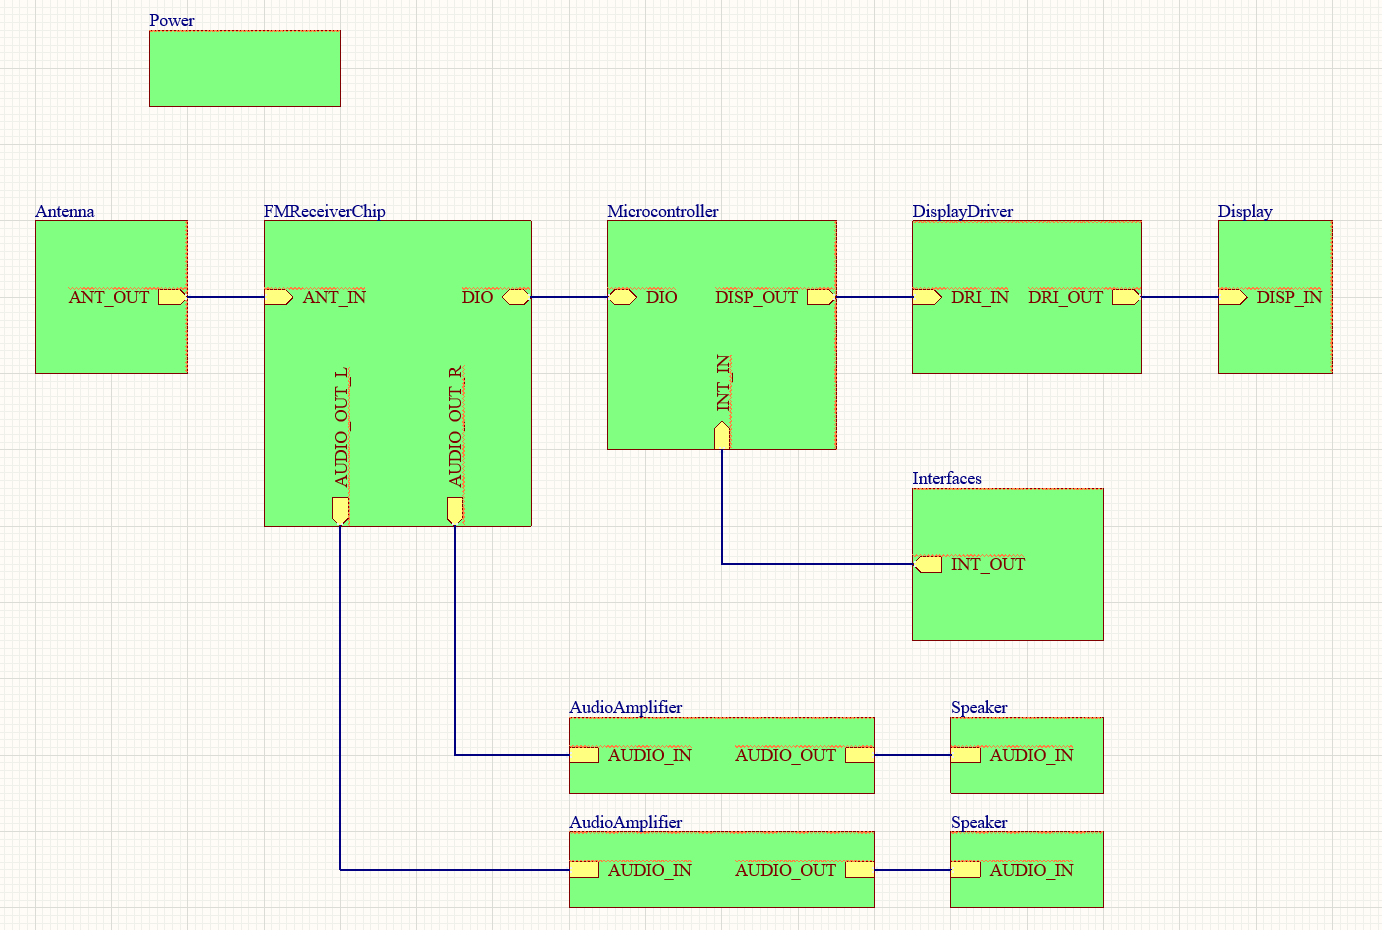Click the DRI_IN port icon on DisplayDriver

[x=927, y=297]
